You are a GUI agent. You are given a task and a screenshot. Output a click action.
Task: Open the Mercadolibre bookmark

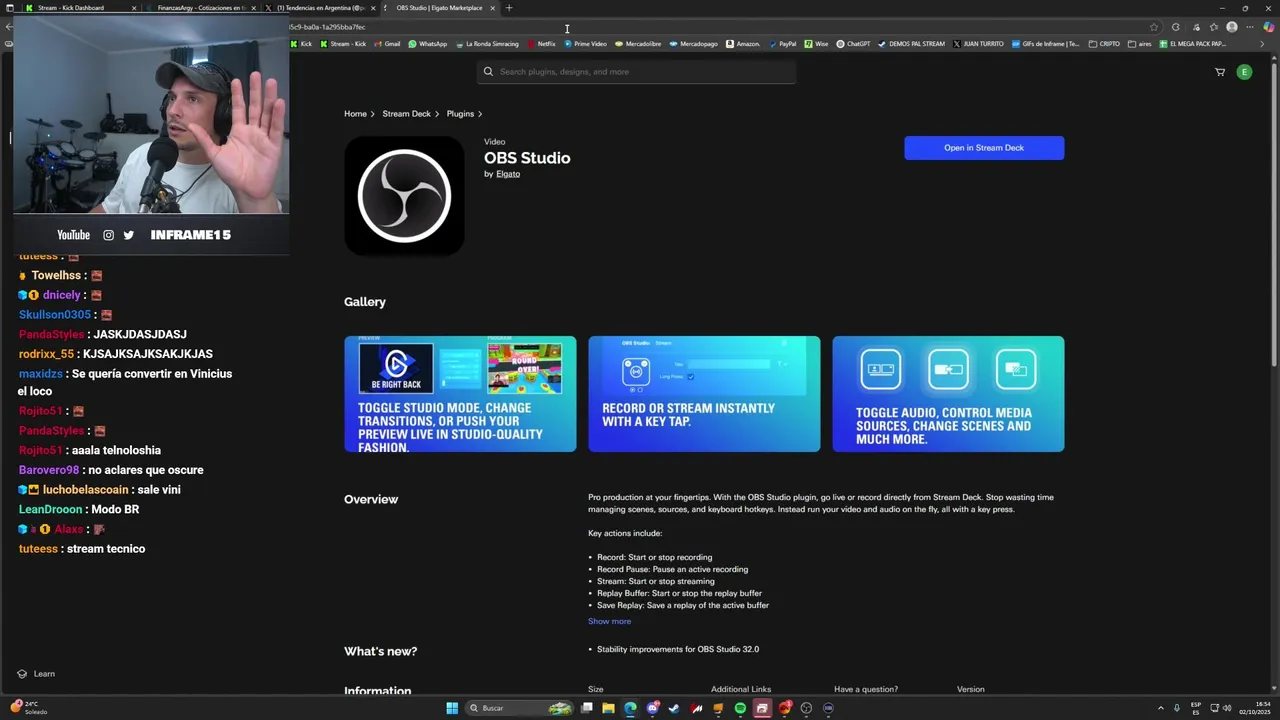(x=638, y=44)
